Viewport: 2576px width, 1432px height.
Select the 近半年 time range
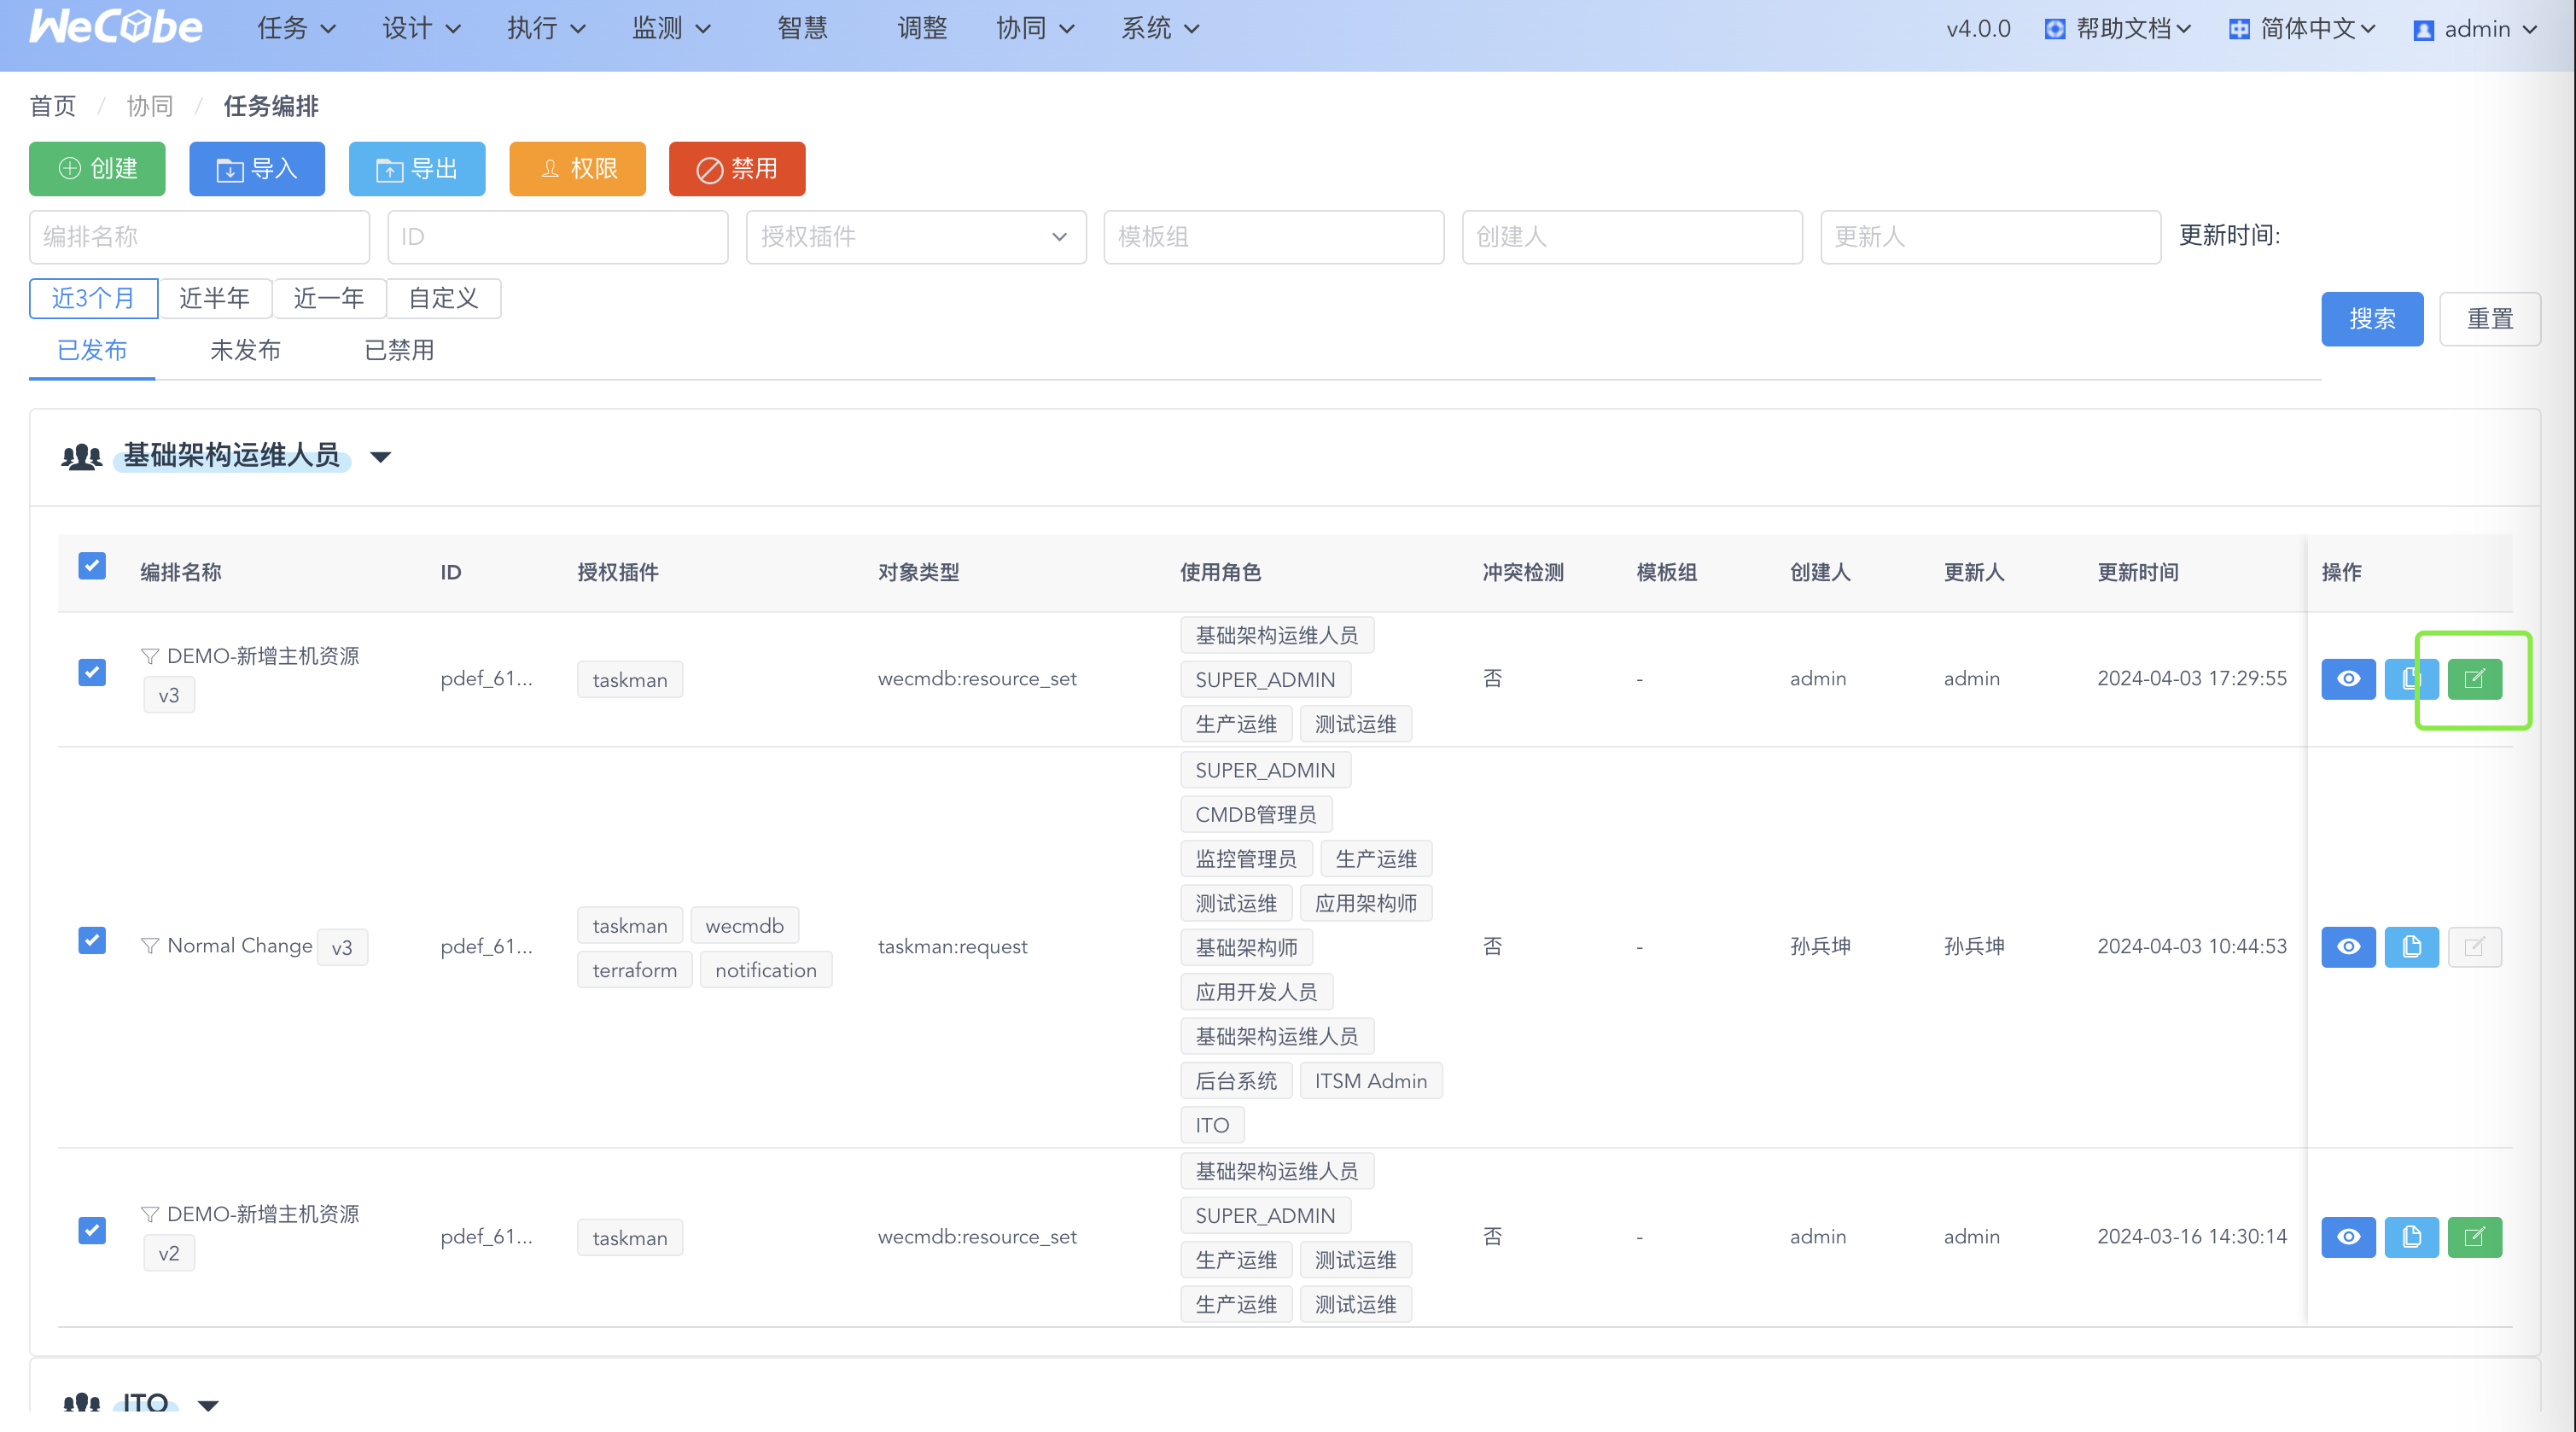coord(214,298)
